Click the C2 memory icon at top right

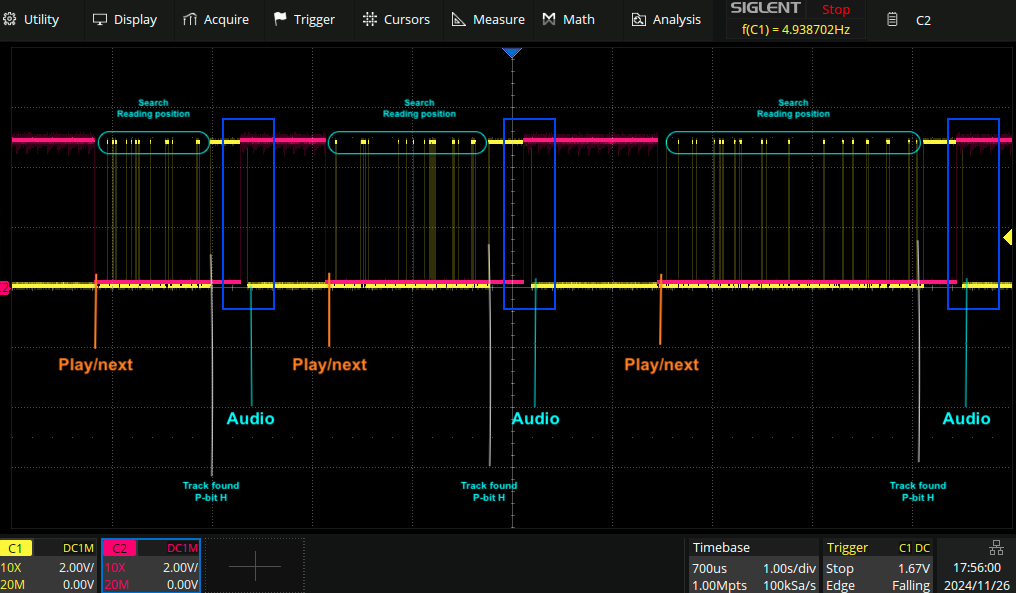coord(892,19)
